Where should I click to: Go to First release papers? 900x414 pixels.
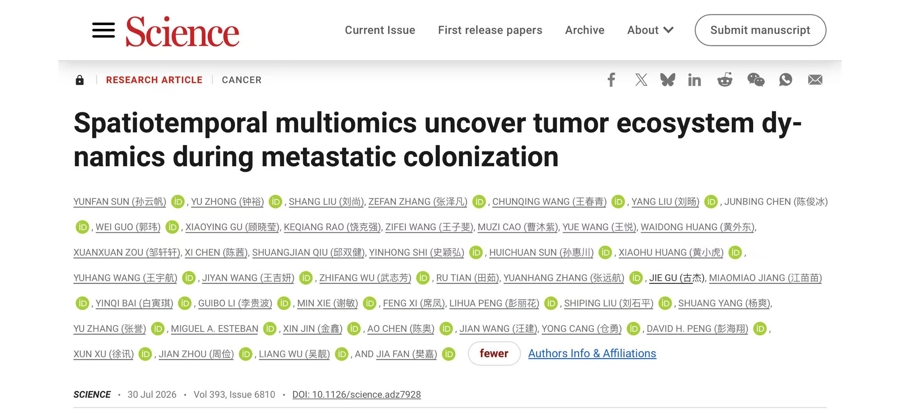pyautogui.click(x=490, y=30)
